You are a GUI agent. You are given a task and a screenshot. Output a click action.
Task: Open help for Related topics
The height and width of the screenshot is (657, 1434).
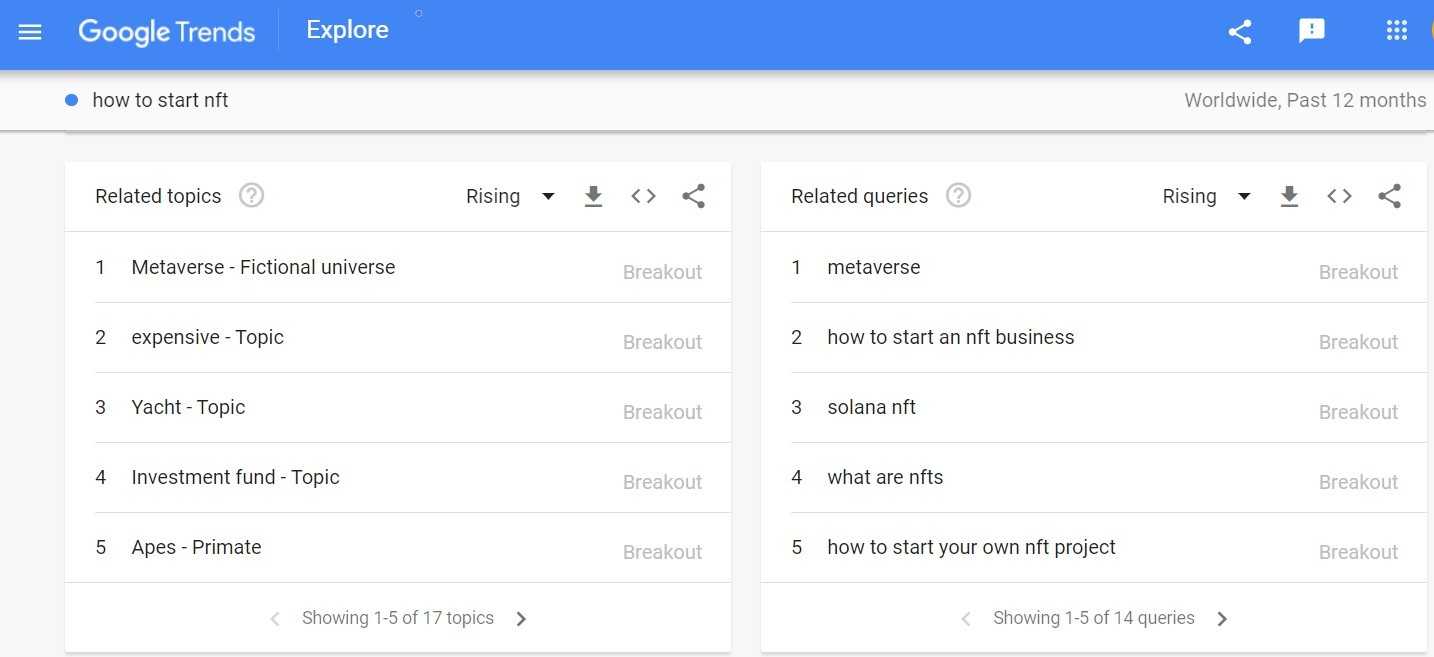coord(251,196)
